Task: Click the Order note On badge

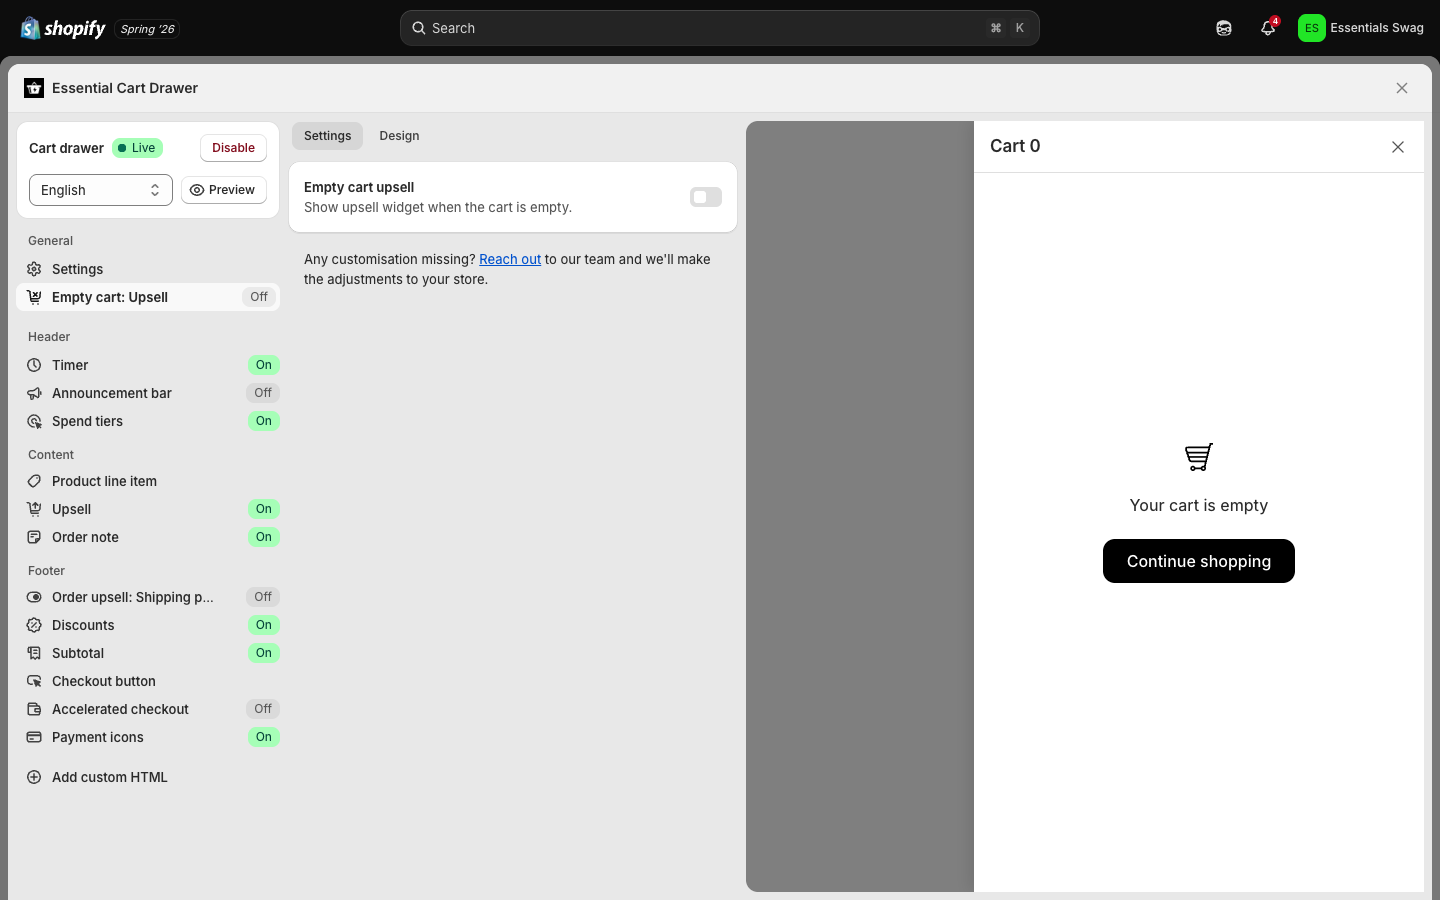Action: 263,537
